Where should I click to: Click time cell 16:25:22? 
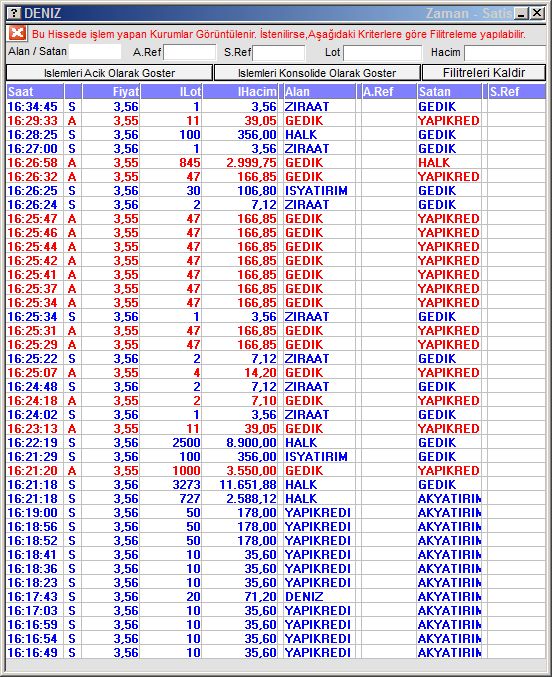coord(32,359)
